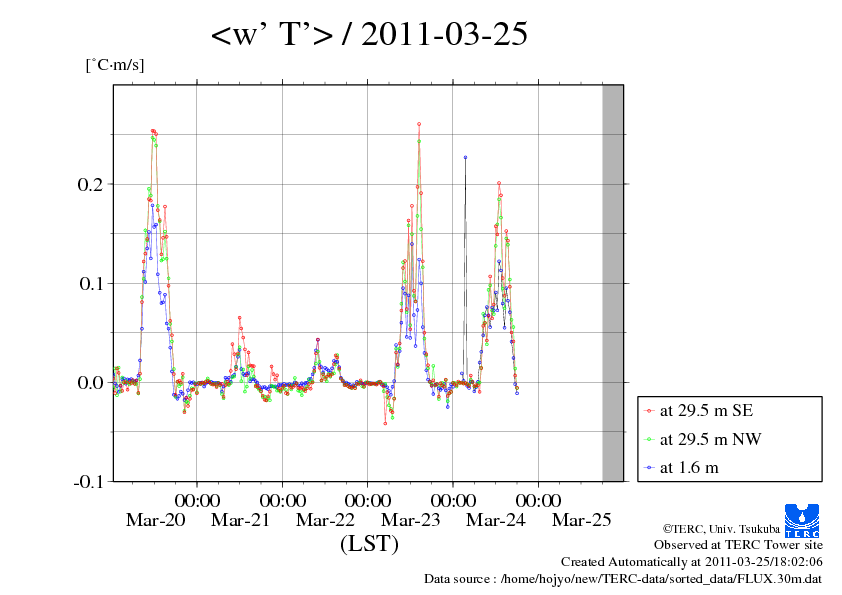
Task: Click the y-axis label 0.2
Action: click(x=90, y=184)
